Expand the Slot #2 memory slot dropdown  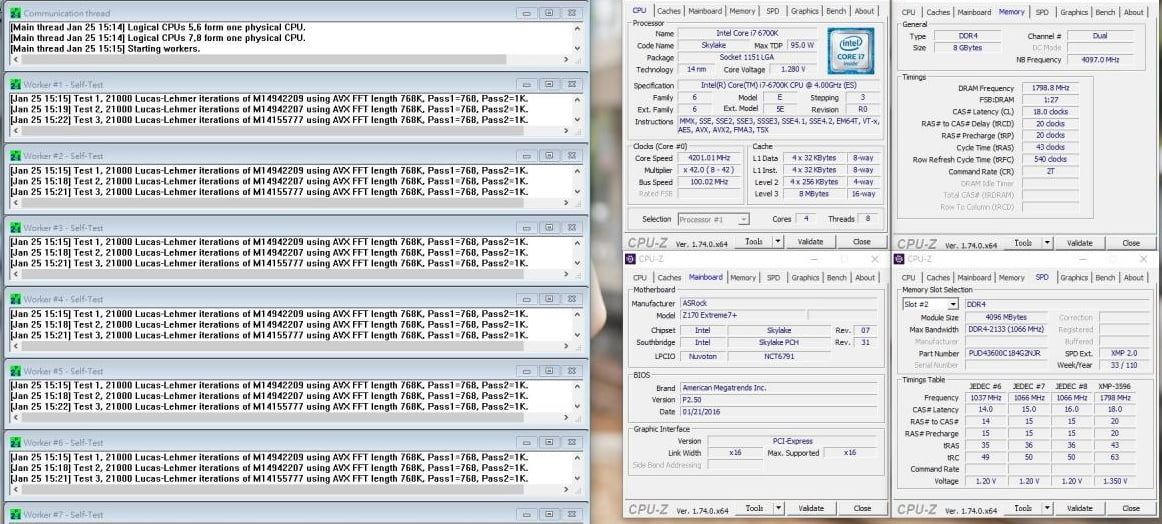click(953, 304)
